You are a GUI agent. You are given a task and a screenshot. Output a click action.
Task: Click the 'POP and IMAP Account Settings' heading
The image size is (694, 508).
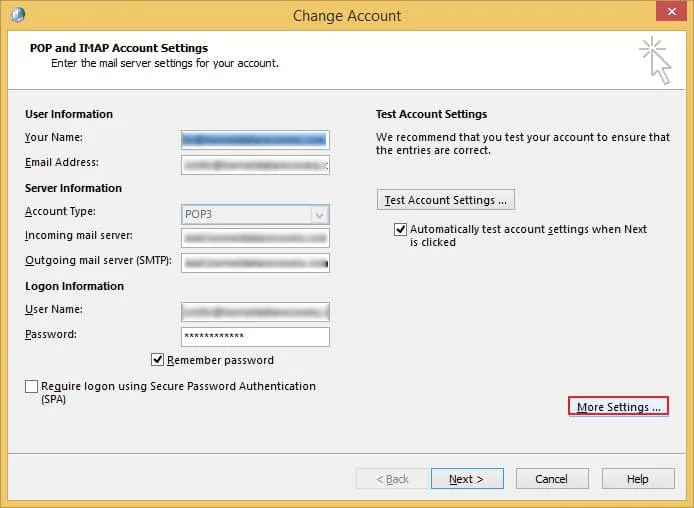(119, 48)
